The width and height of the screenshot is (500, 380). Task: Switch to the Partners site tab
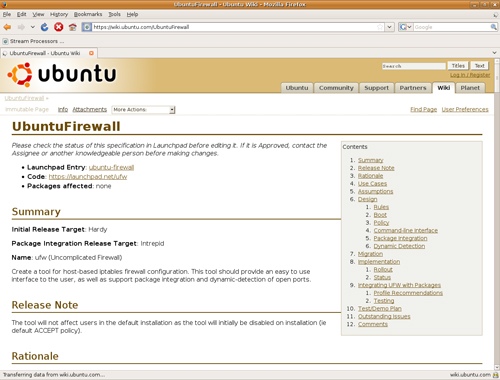coord(413,88)
